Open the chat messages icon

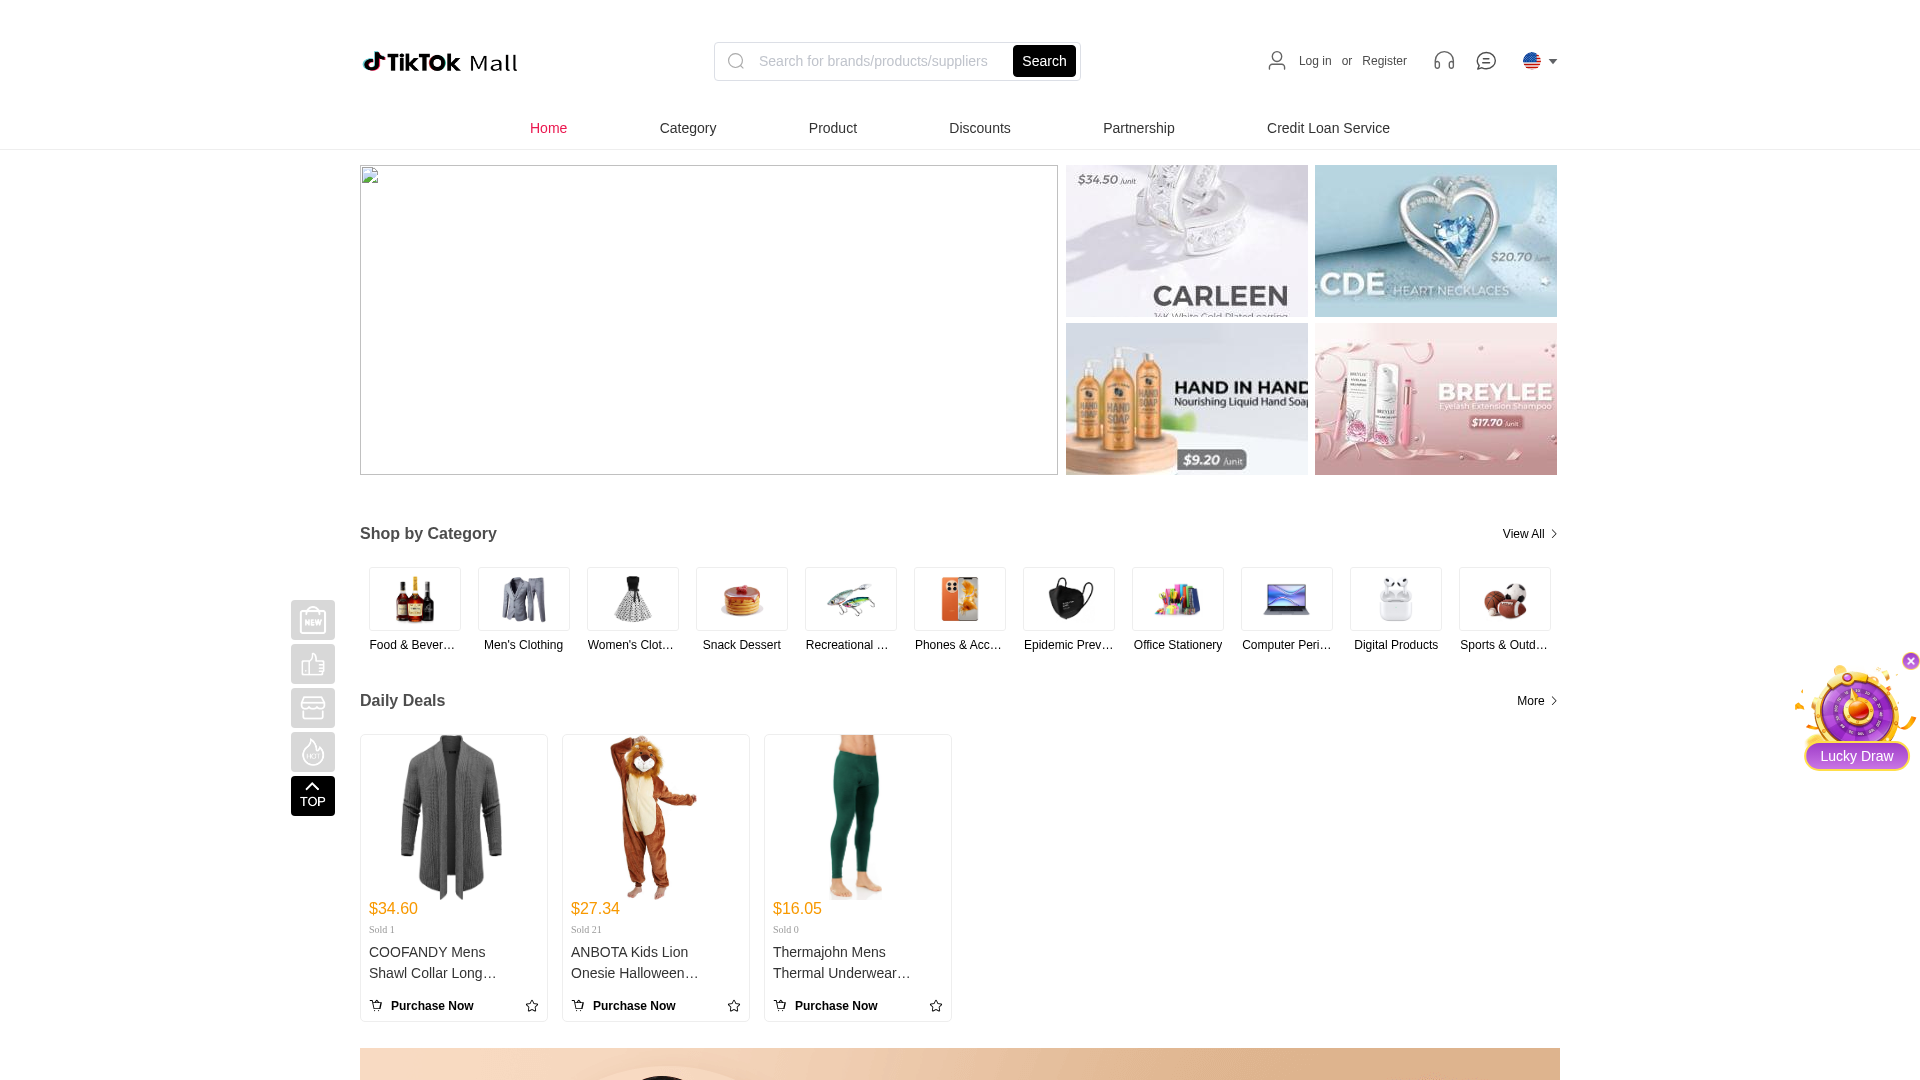(x=1486, y=61)
